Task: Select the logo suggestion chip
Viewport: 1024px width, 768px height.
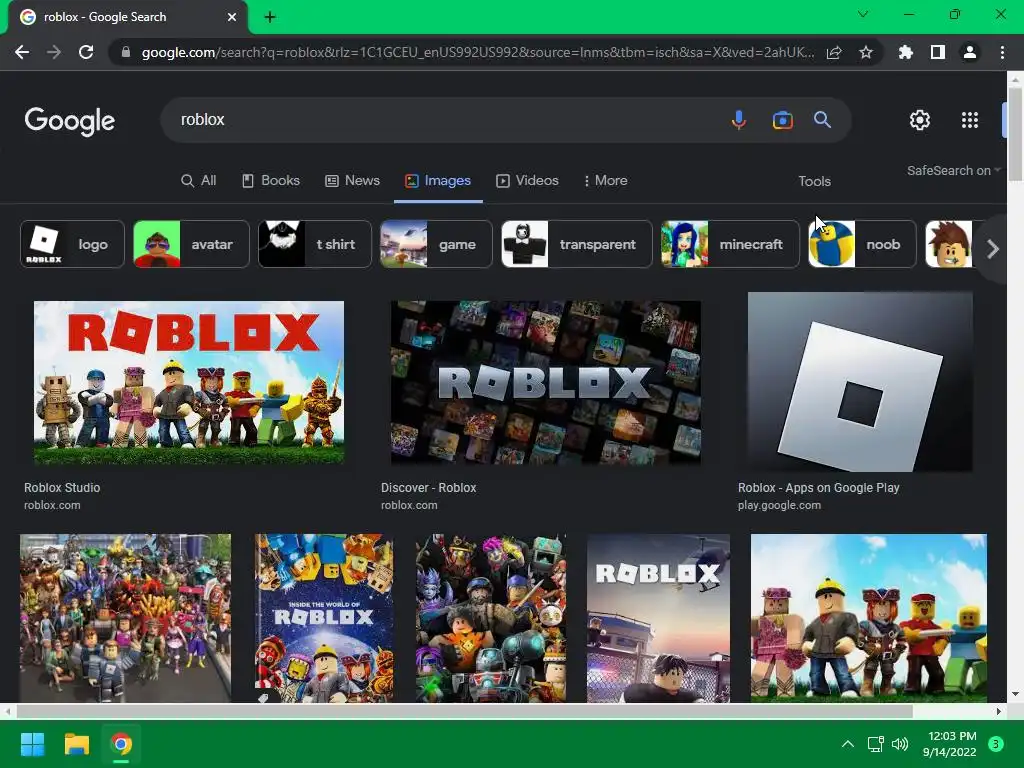Action: (x=72, y=244)
